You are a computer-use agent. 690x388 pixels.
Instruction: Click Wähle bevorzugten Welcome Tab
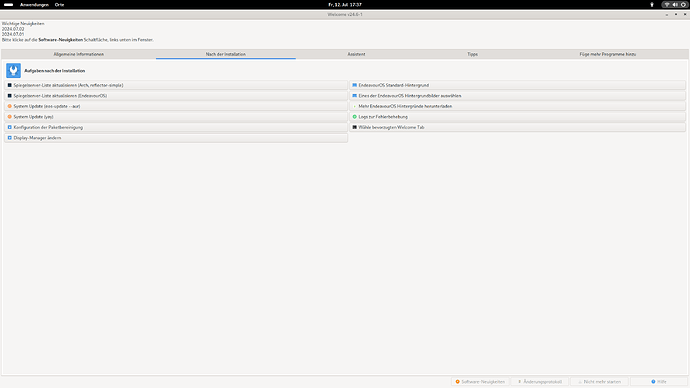coord(518,127)
